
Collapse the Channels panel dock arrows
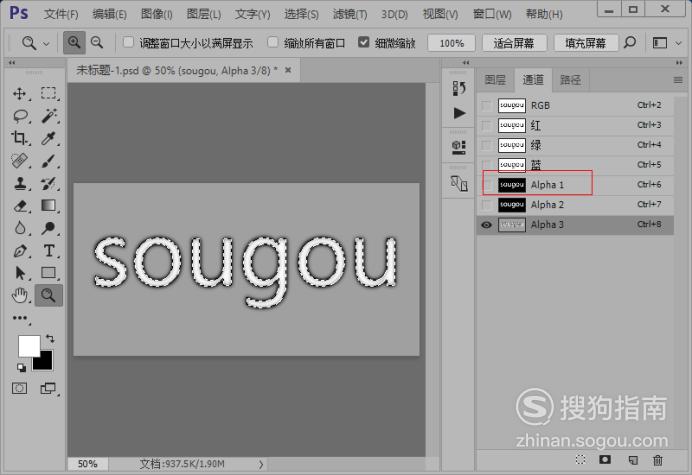(679, 62)
